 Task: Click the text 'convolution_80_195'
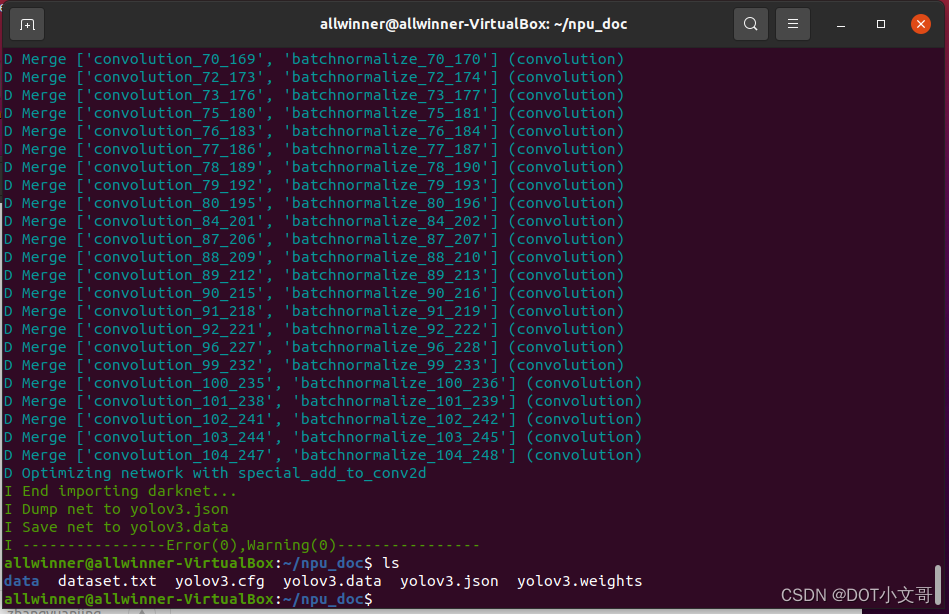click(x=174, y=203)
